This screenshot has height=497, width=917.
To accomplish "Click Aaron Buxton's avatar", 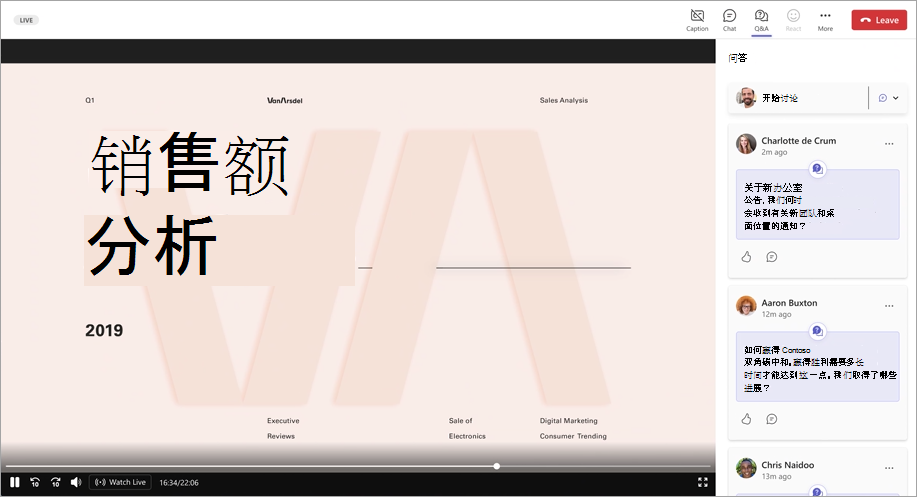I will coord(746,306).
